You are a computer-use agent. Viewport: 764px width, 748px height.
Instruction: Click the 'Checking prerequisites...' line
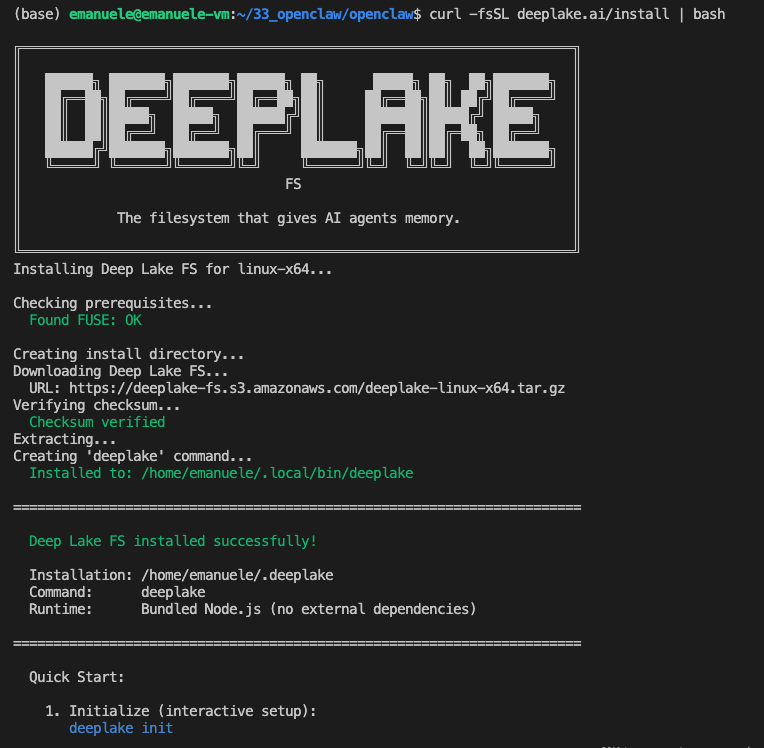[x=113, y=303]
